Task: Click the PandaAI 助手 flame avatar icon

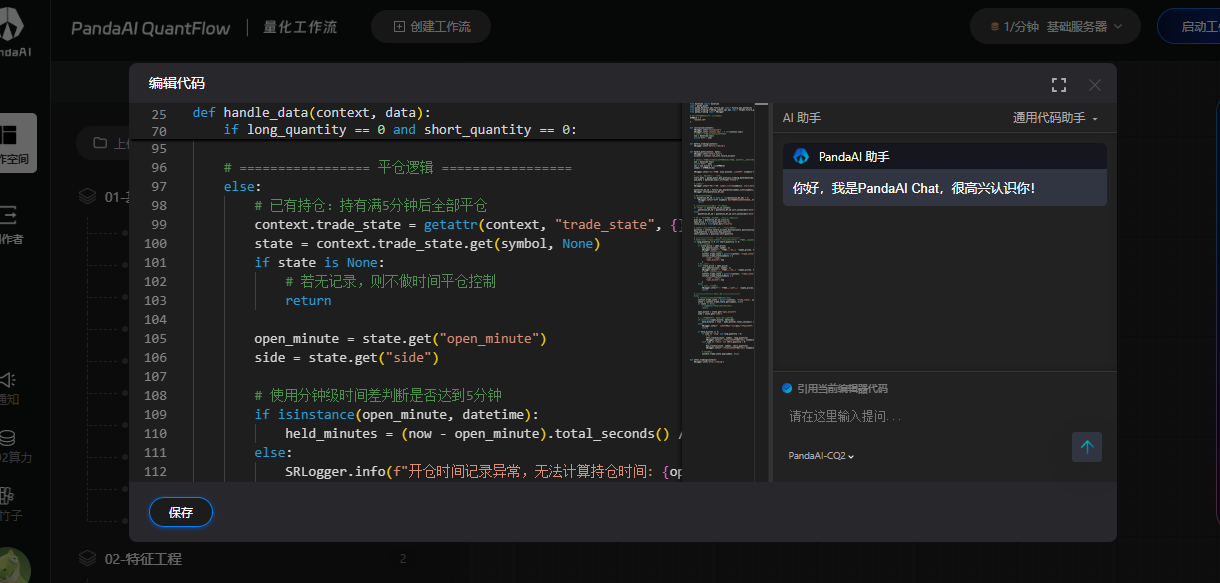Action: pos(800,156)
